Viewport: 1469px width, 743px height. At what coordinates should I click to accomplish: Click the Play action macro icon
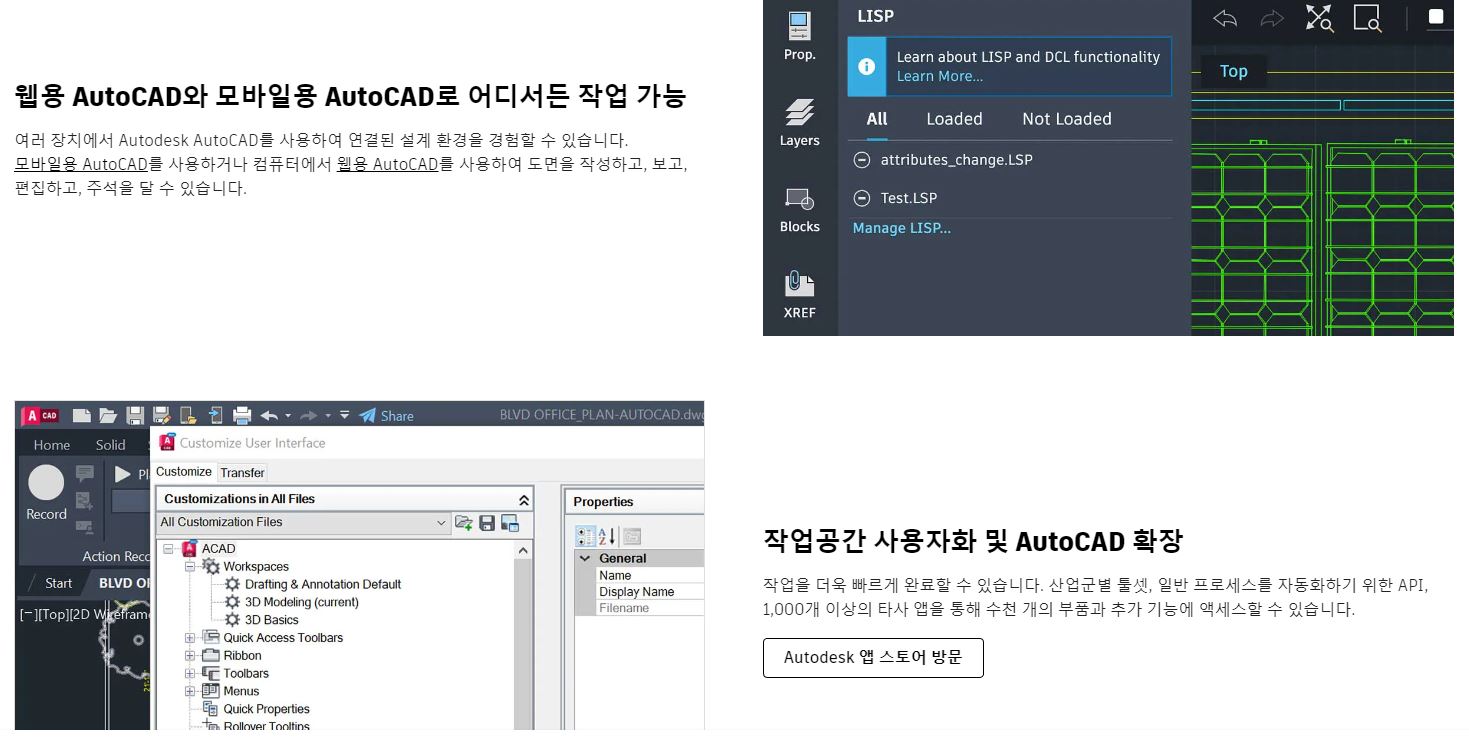tap(124, 474)
